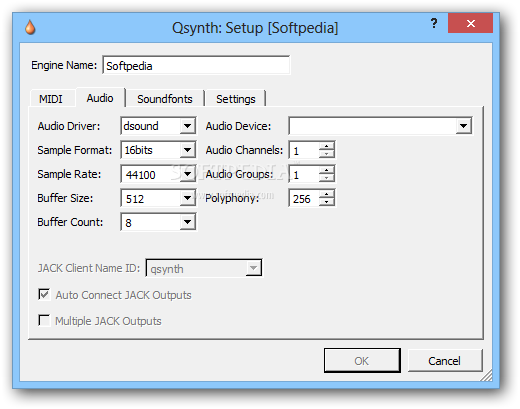The width and height of the screenshot is (520, 409).
Task: Open the Soundfonts tab
Action: pos(165,99)
